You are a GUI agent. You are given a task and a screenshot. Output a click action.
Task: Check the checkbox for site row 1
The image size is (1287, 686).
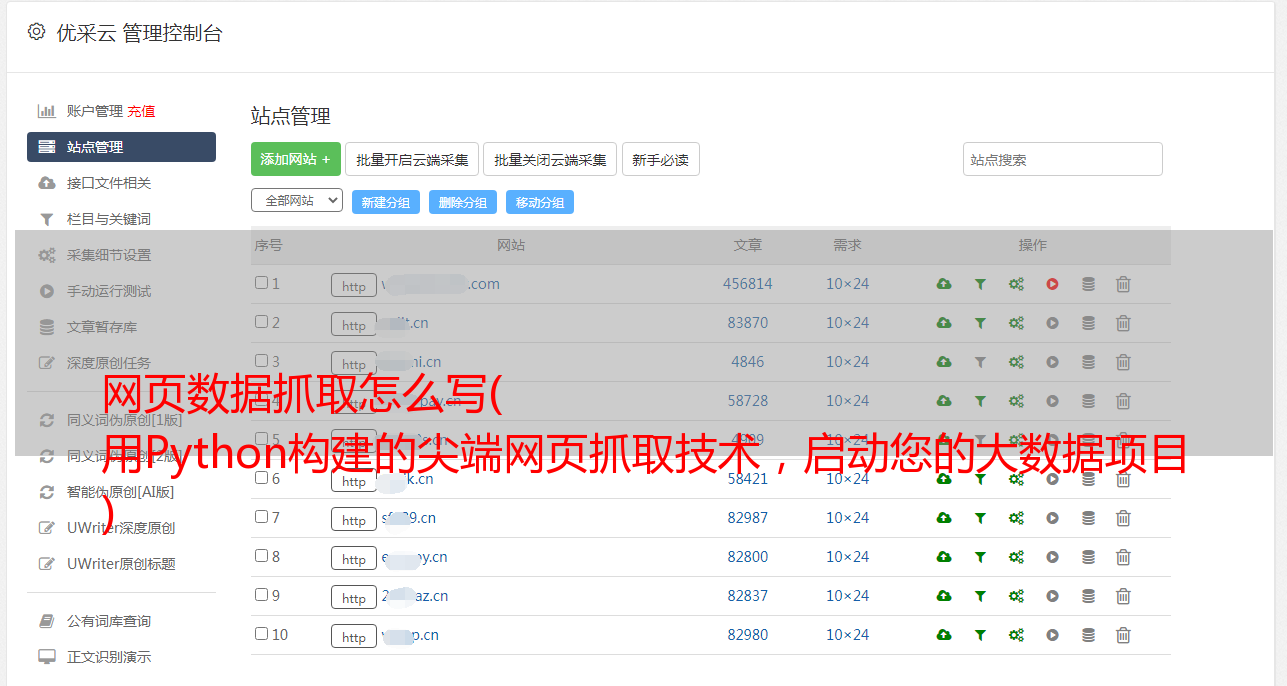click(x=261, y=283)
